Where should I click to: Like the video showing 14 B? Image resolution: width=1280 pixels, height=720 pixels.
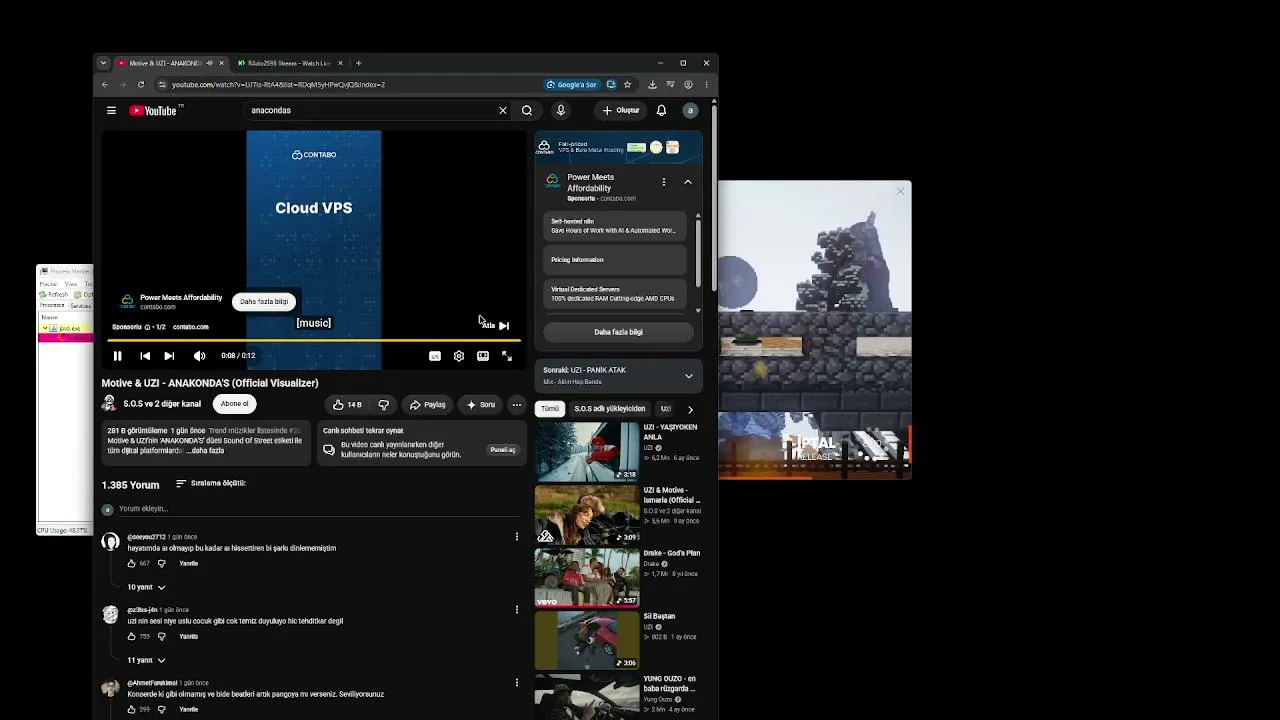click(x=347, y=405)
